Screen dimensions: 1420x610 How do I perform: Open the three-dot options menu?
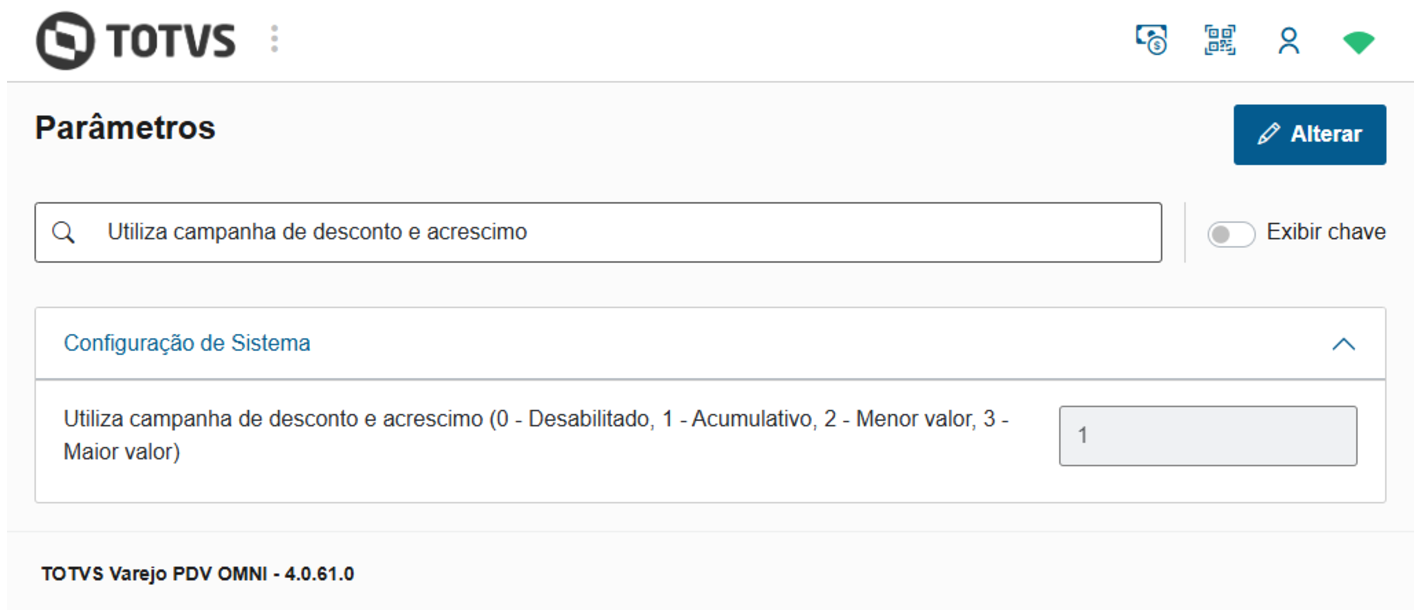point(274,40)
